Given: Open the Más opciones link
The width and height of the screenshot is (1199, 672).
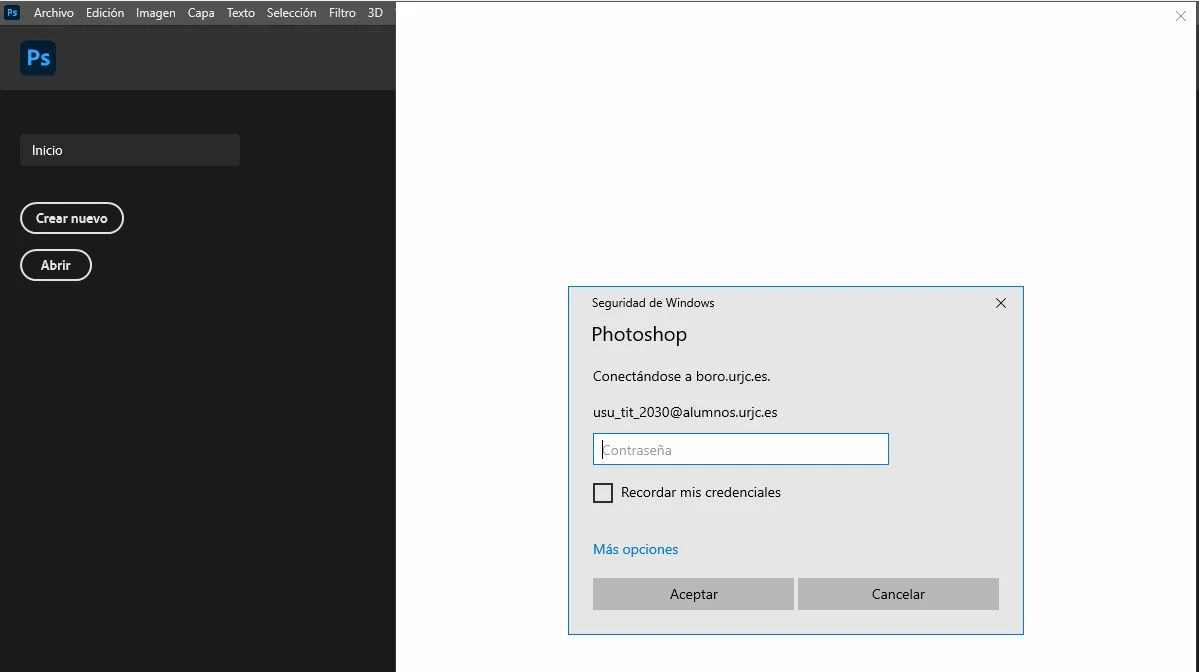Looking at the screenshot, I should (635, 550).
